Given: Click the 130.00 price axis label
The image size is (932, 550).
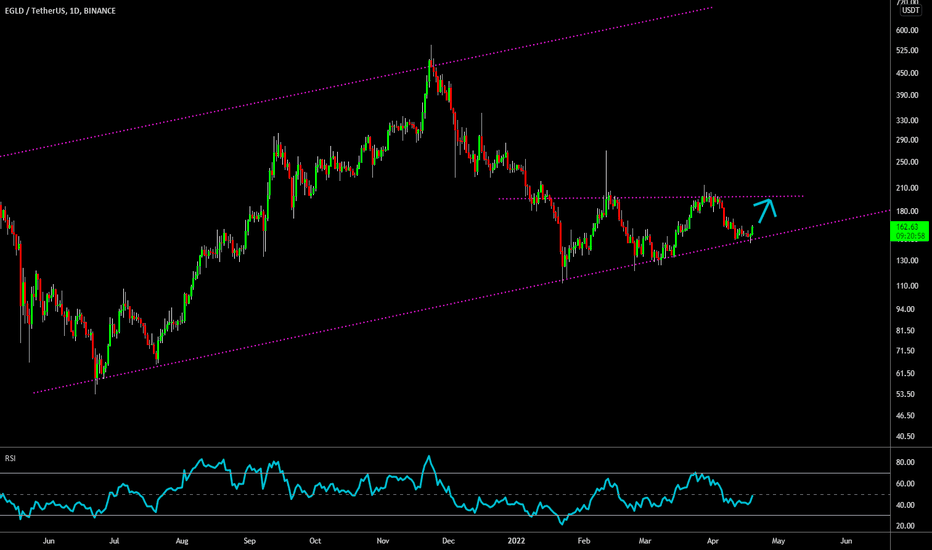Looking at the screenshot, I should [907, 260].
